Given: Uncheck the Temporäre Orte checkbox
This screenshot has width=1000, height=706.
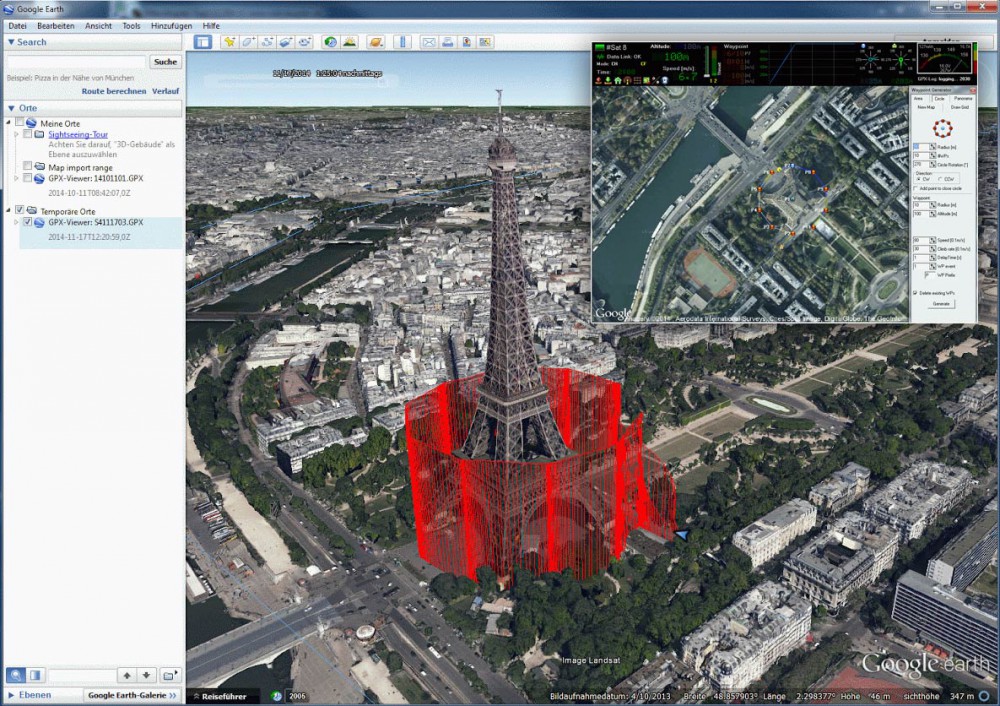Looking at the screenshot, I should 20,210.
